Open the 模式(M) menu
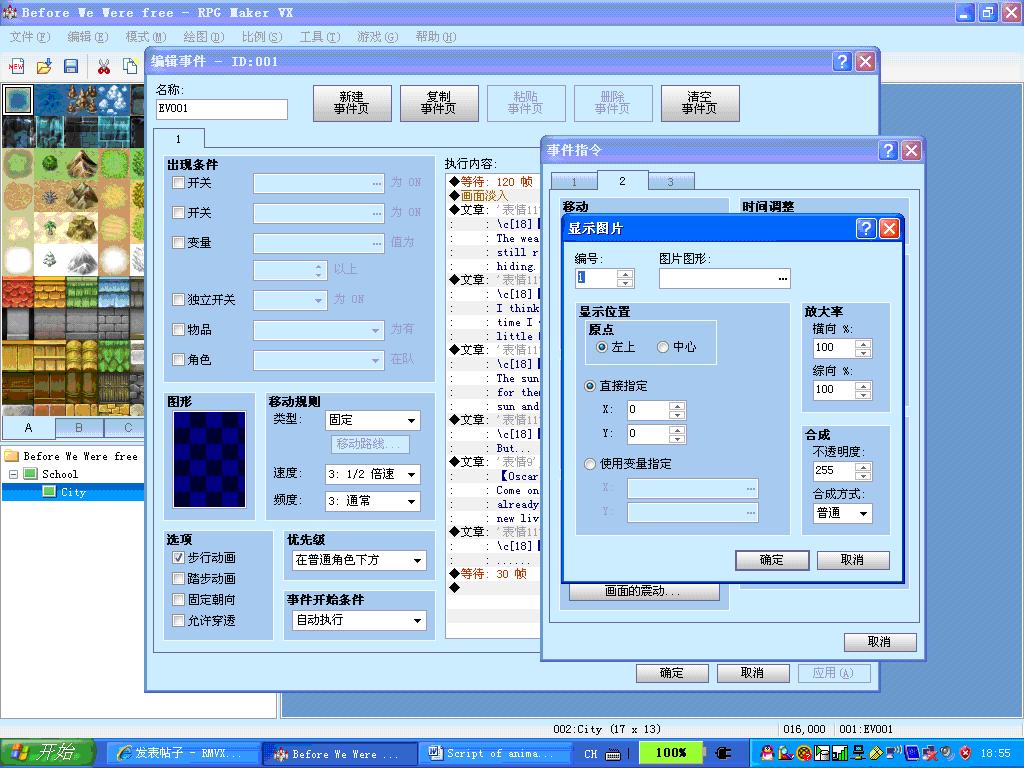The height and width of the screenshot is (768, 1024). tap(146, 37)
